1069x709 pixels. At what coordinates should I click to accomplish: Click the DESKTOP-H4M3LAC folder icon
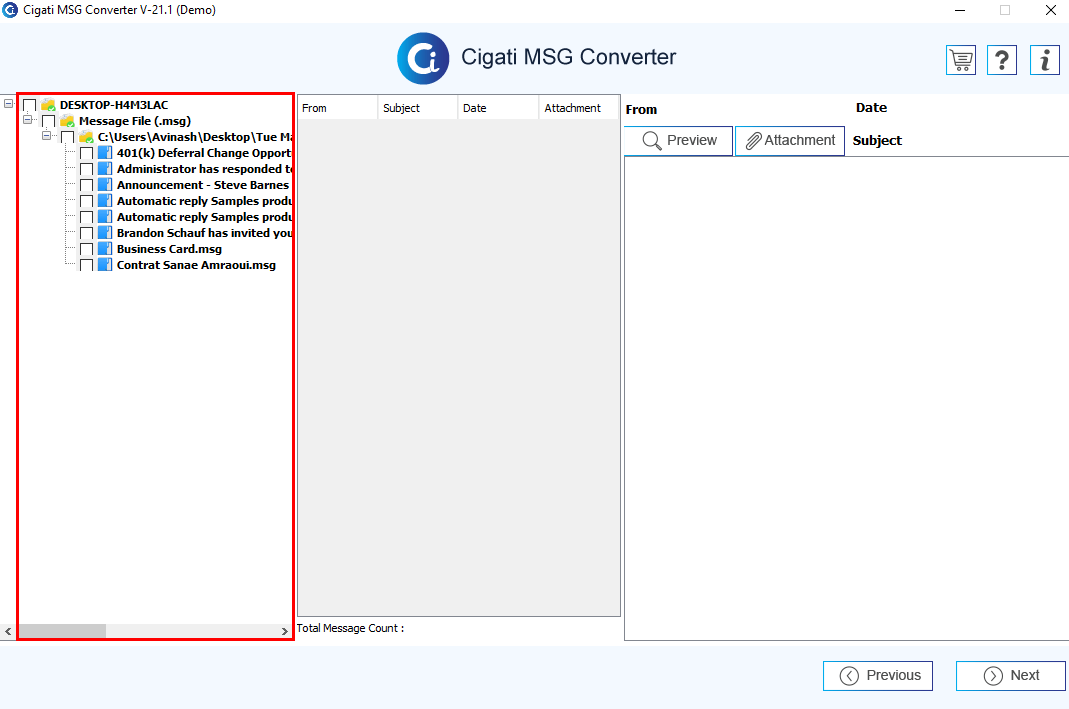click(48, 105)
